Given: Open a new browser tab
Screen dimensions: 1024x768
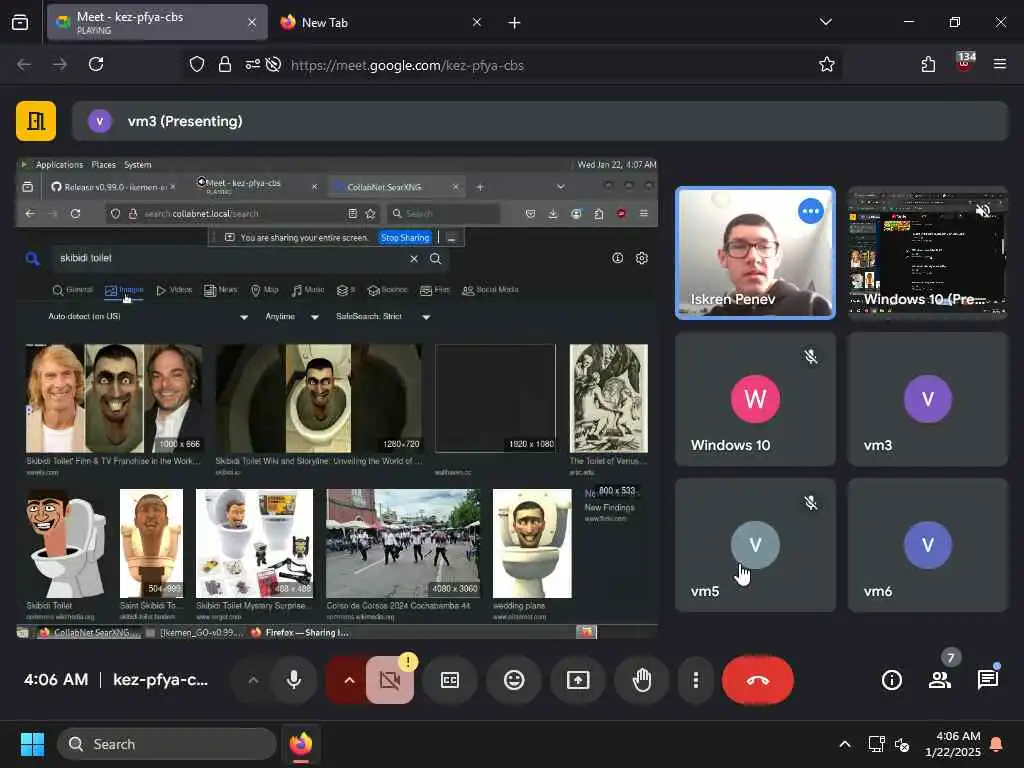Looking at the screenshot, I should pyautogui.click(x=514, y=23).
